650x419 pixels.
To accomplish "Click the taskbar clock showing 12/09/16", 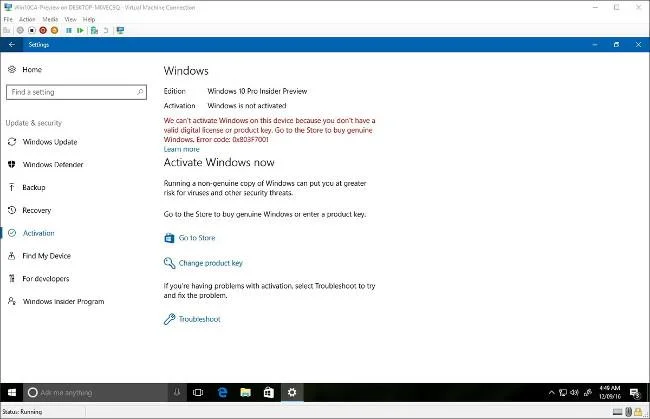I will [610, 392].
